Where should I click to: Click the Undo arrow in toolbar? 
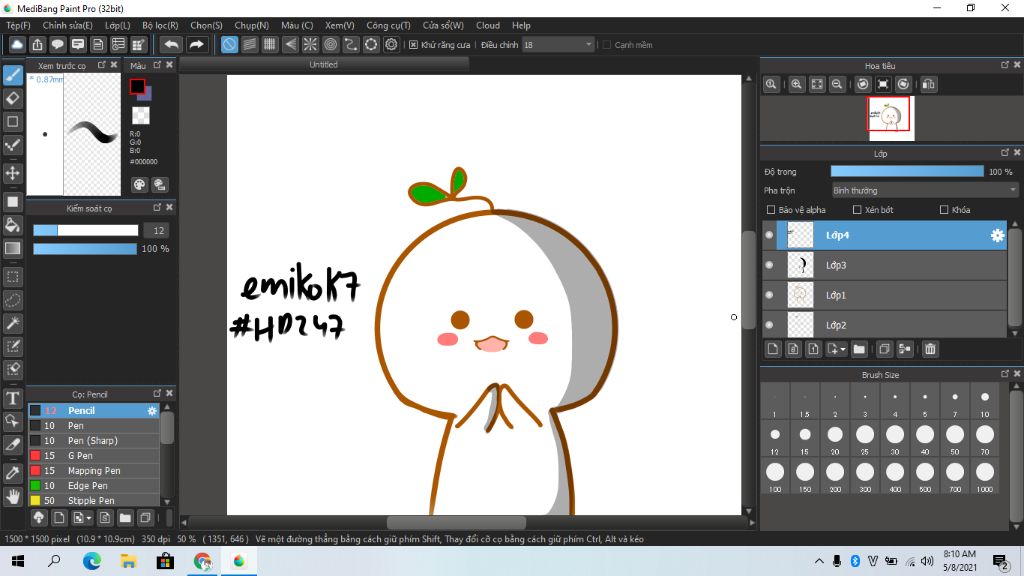[x=171, y=44]
